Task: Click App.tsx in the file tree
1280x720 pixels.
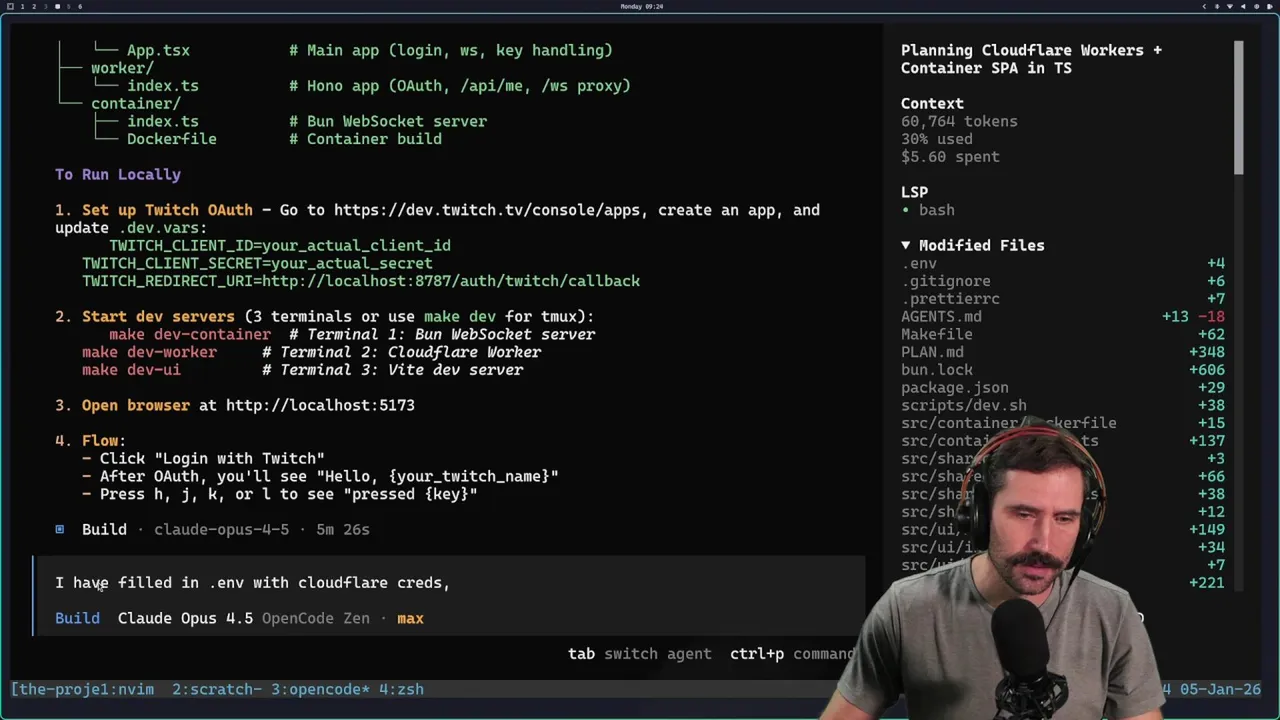Action: [158, 50]
